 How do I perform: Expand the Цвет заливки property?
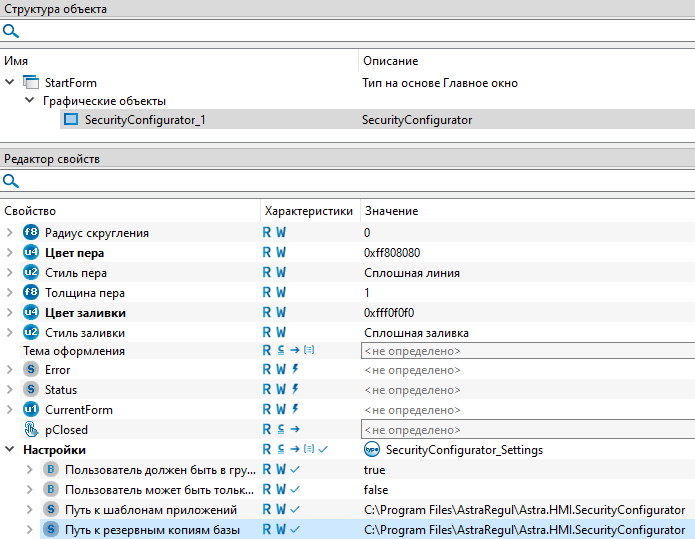pyautogui.click(x=10, y=312)
